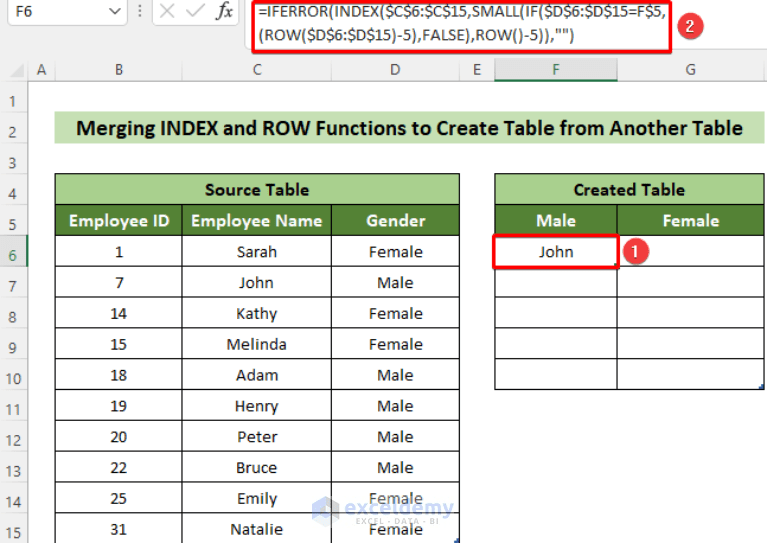This screenshot has height=543, width=767.
Task: Click the 'Source Table' header cell
Action: click(257, 189)
